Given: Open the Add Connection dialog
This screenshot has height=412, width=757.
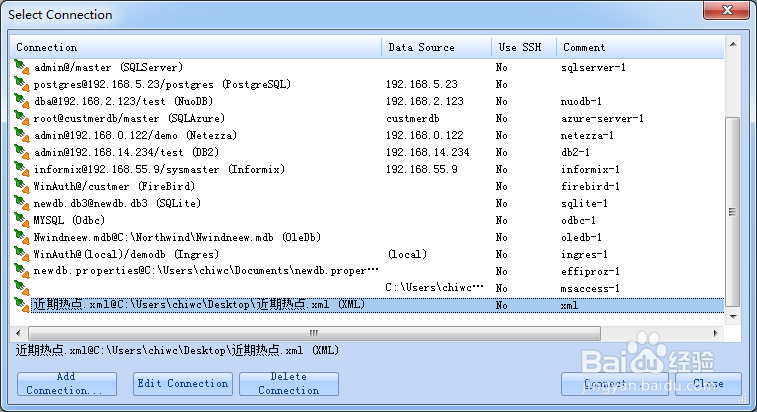Looking at the screenshot, I should [x=67, y=384].
